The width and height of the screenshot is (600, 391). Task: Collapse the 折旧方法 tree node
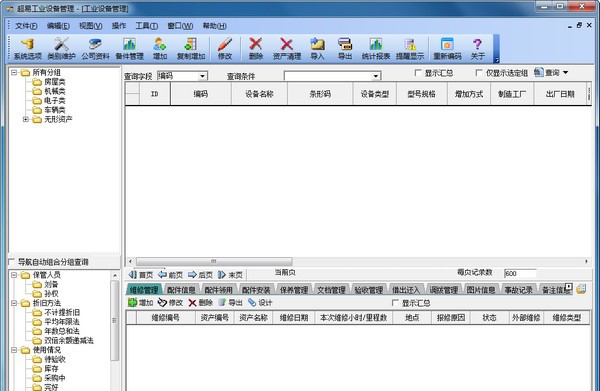point(14,303)
